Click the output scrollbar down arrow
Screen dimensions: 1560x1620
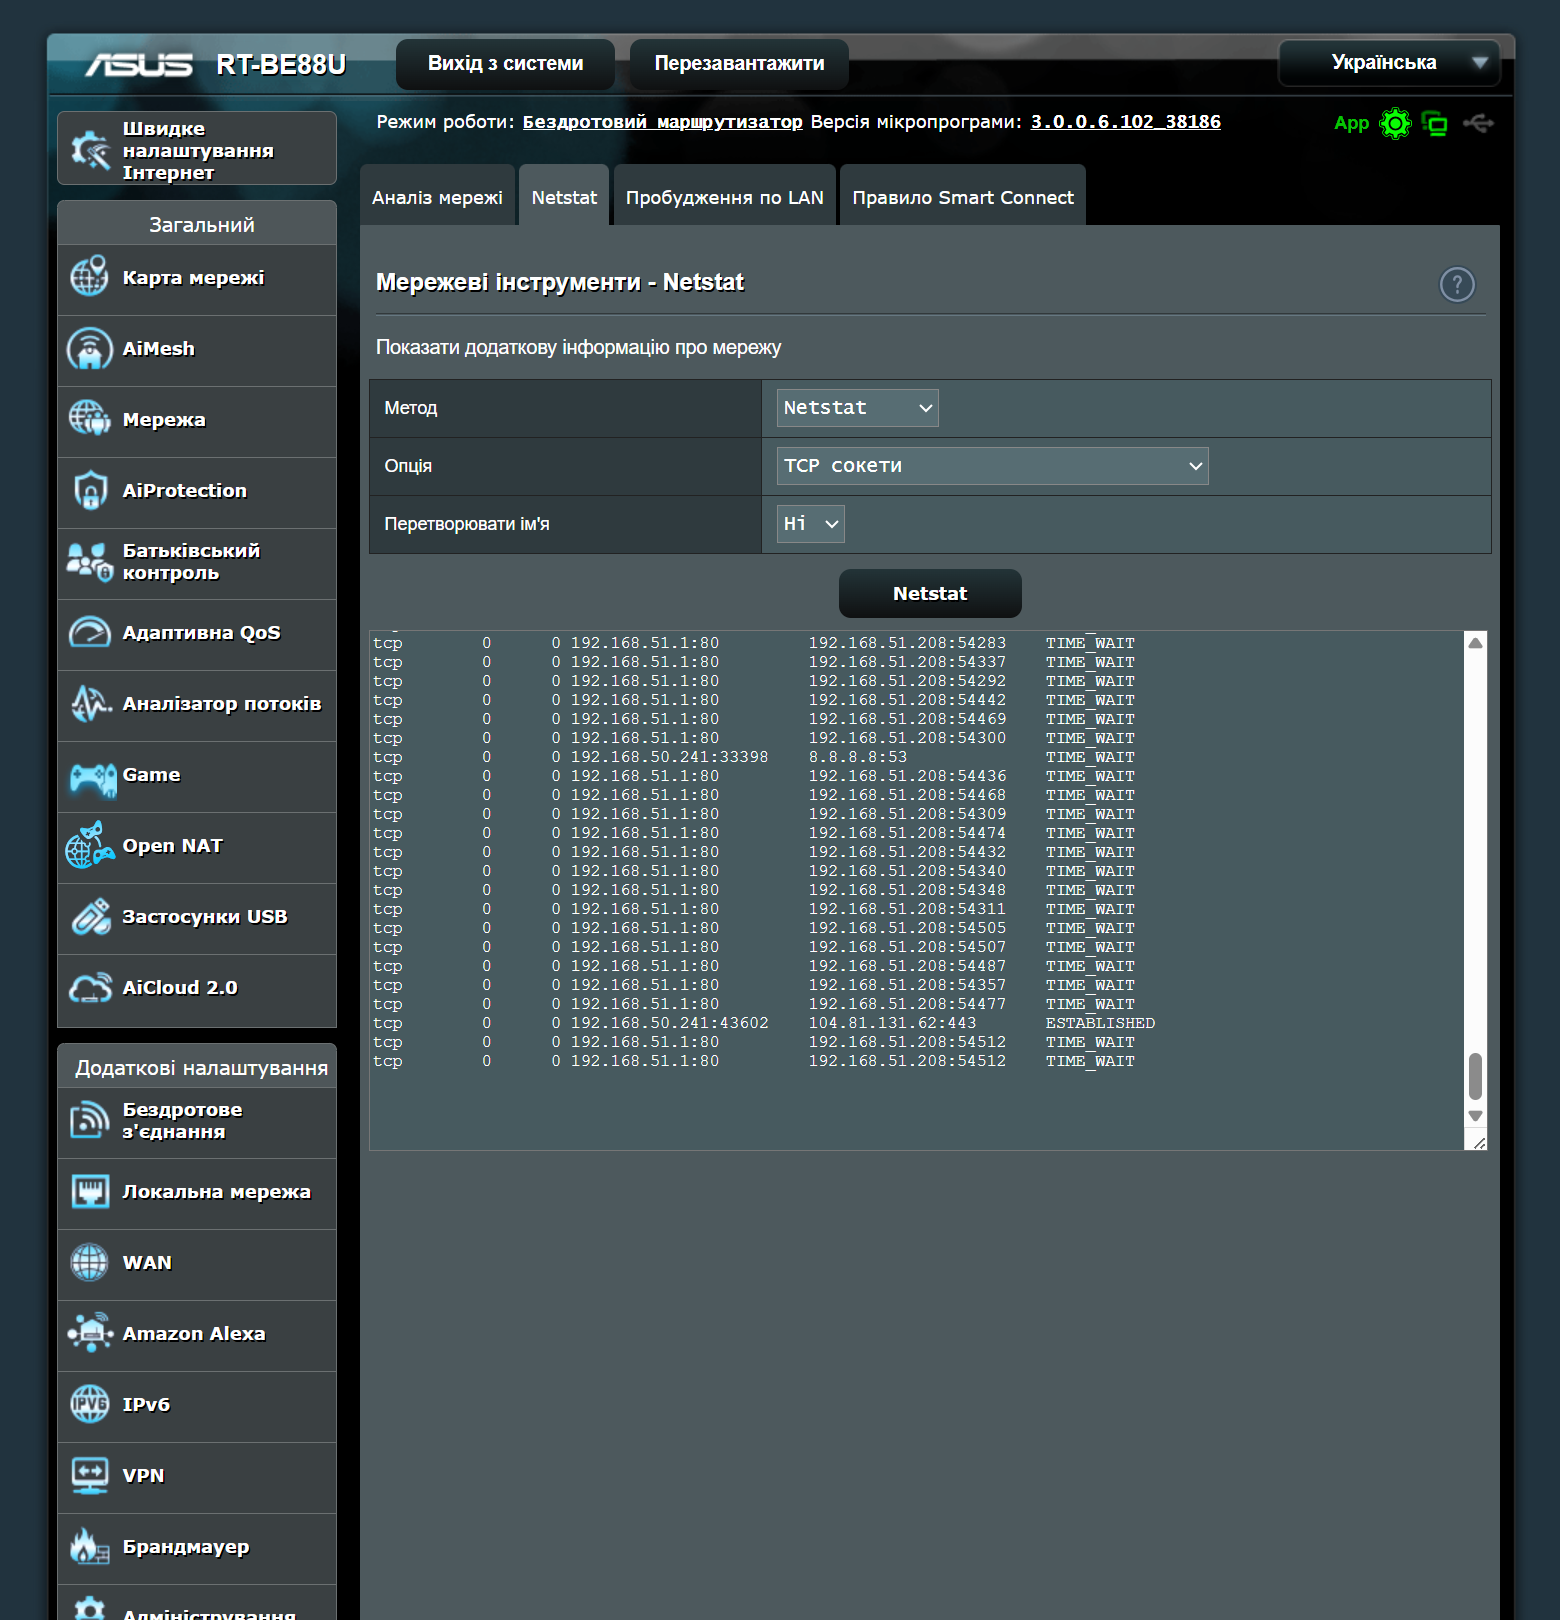[1475, 1116]
